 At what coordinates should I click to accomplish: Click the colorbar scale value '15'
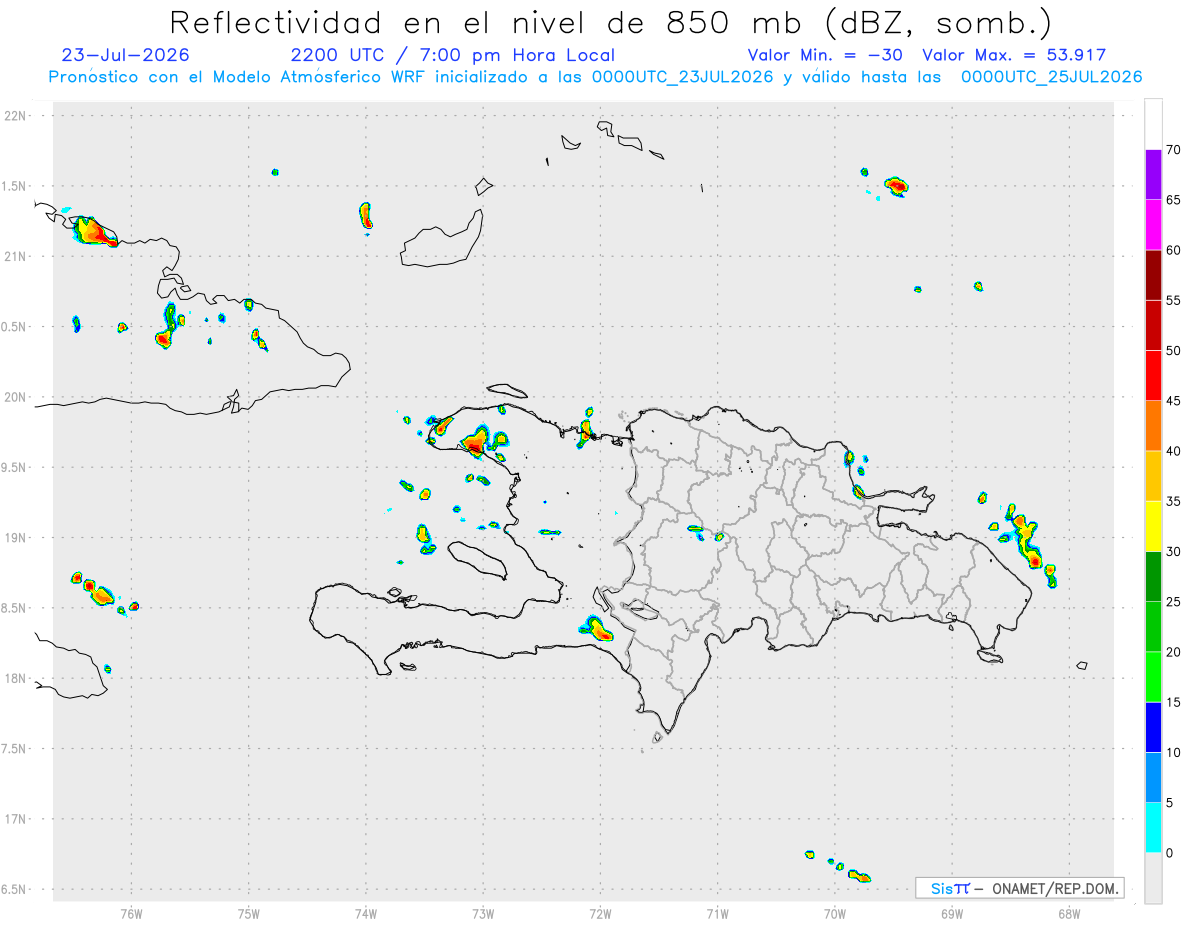[x=1173, y=702]
